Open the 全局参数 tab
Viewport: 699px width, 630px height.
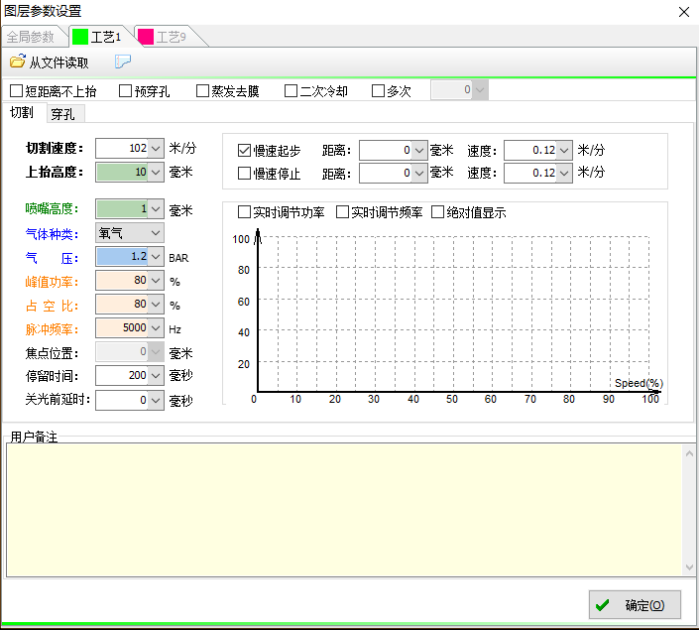(31, 37)
